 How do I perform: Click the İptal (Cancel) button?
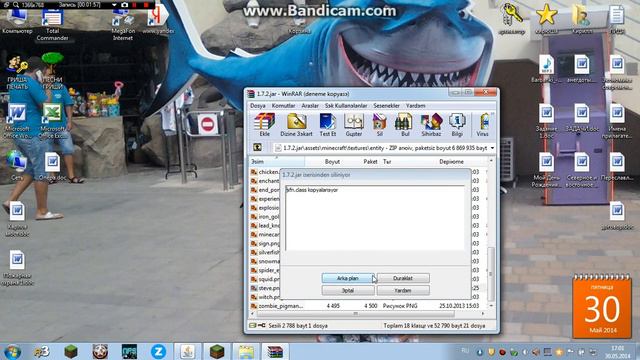click(348, 290)
